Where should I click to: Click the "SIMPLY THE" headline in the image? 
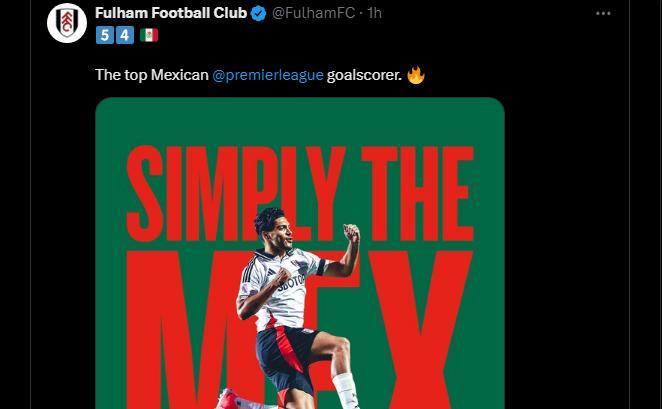(299, 194)
